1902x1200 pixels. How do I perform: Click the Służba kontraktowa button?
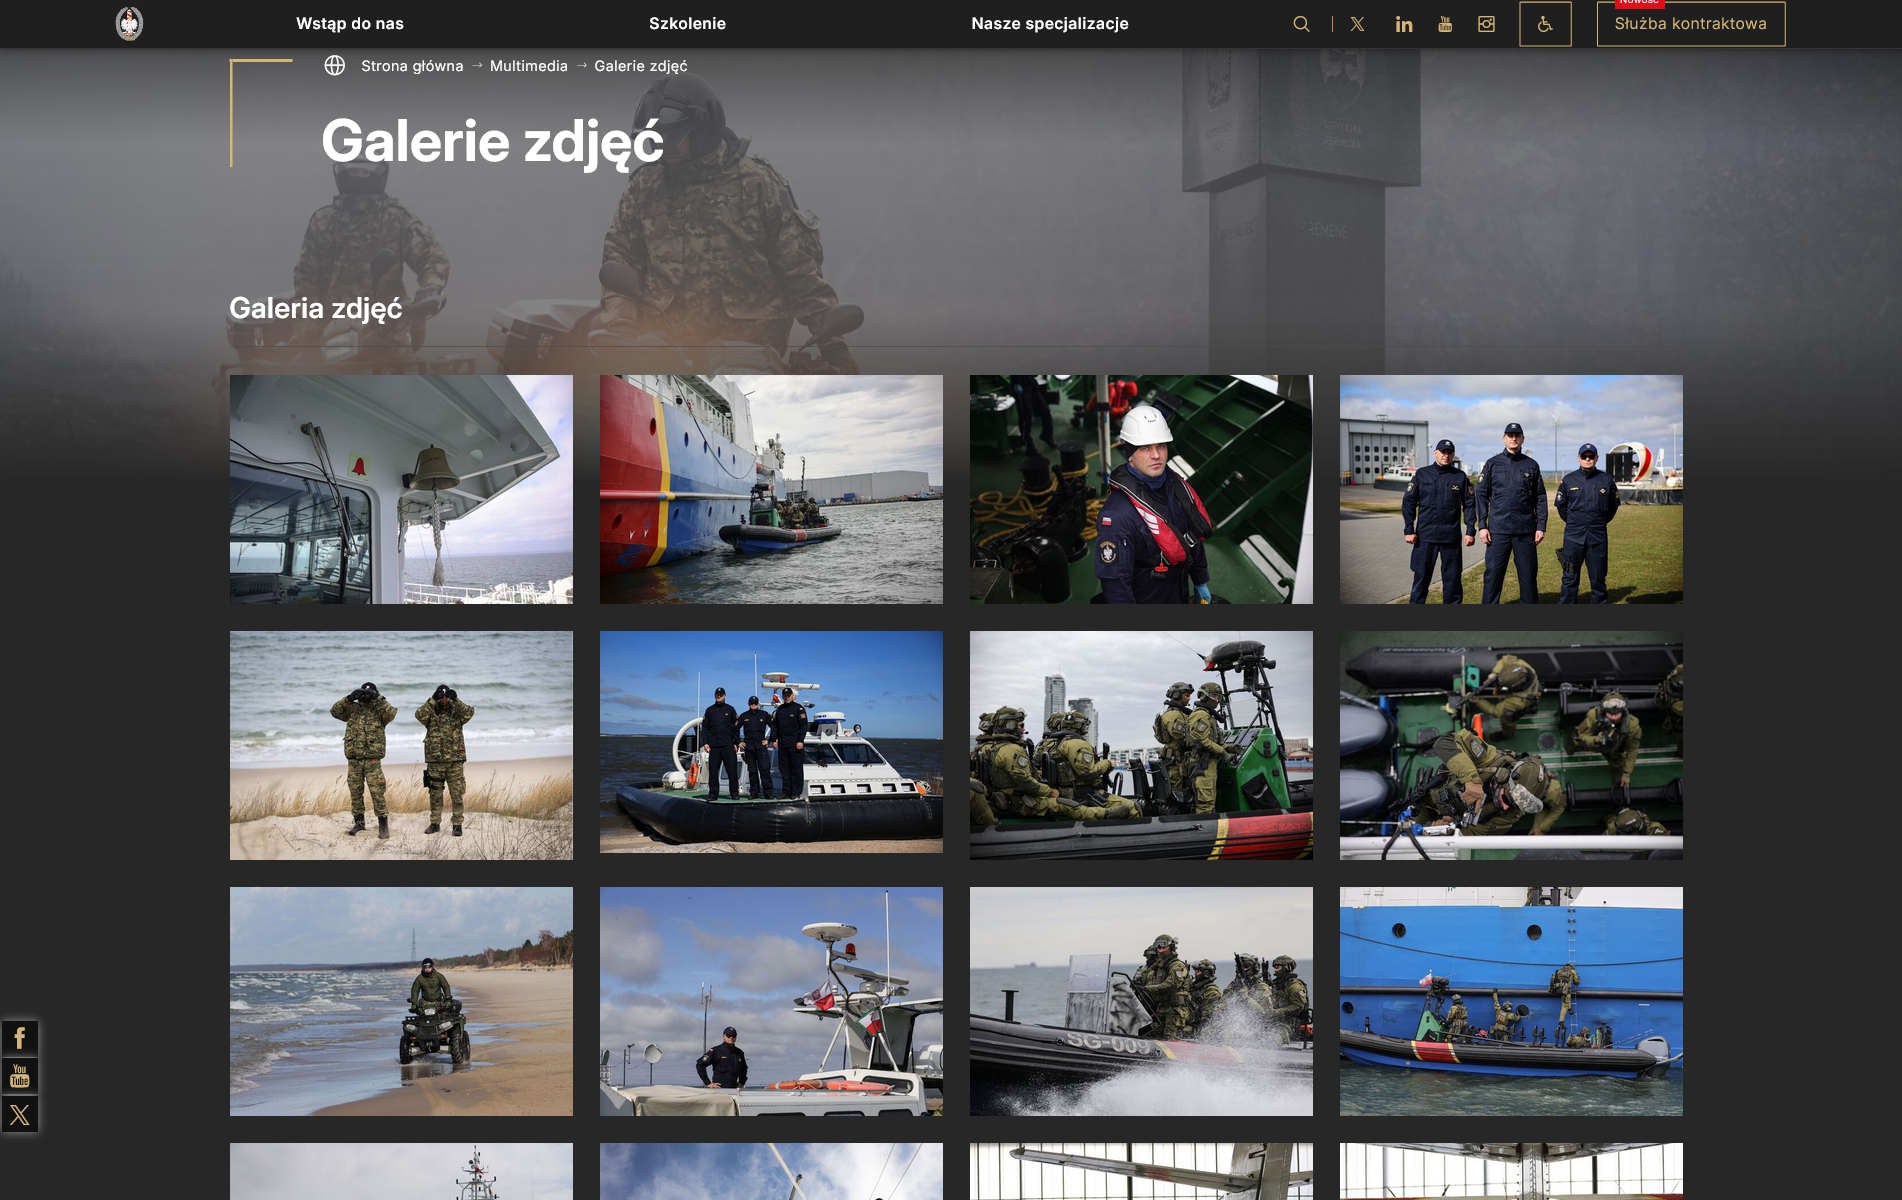pos(1690,24)
